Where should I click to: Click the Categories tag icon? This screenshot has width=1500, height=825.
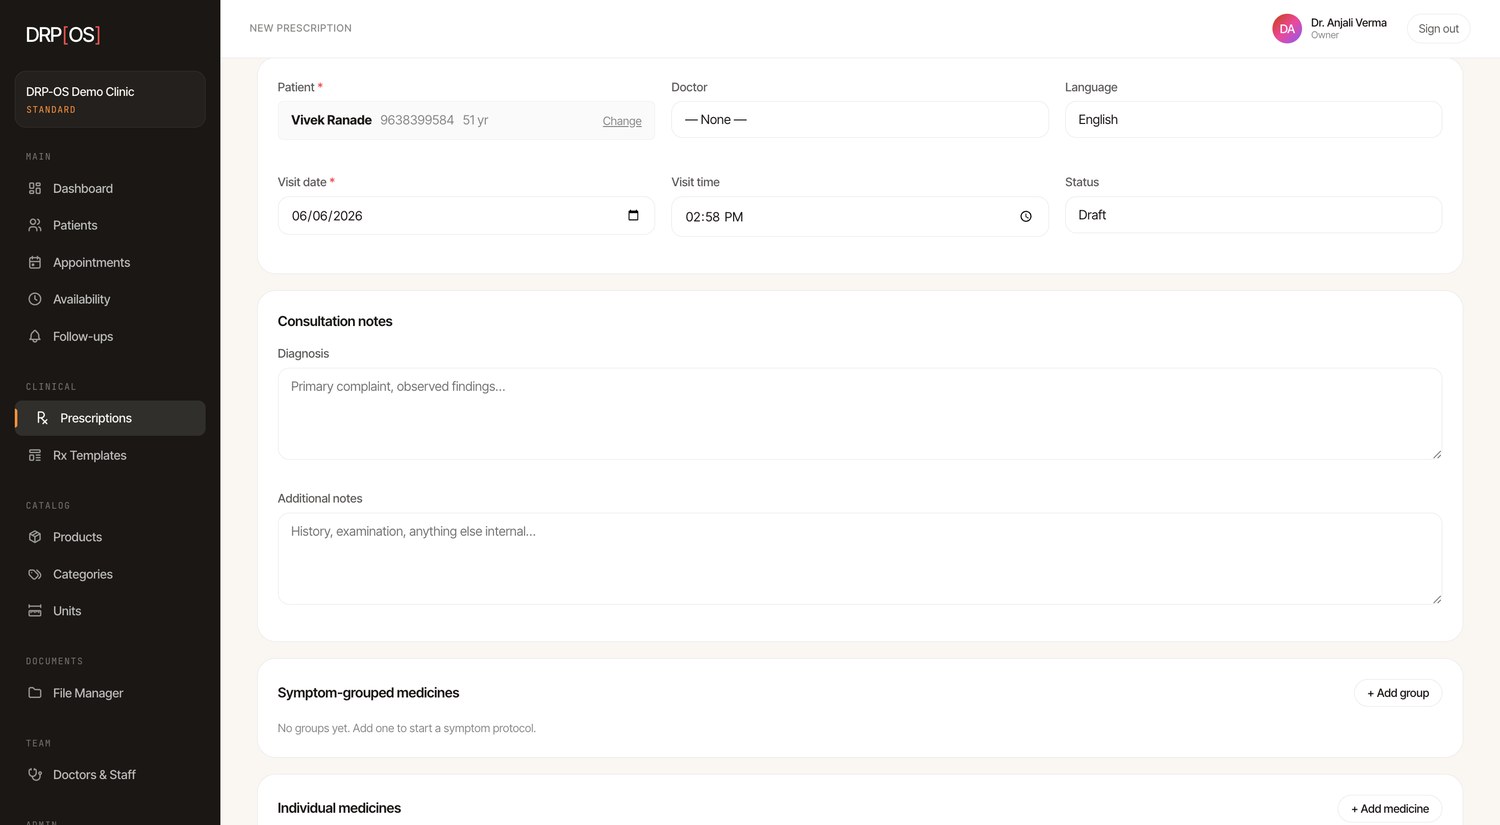(x=35, y=574)
